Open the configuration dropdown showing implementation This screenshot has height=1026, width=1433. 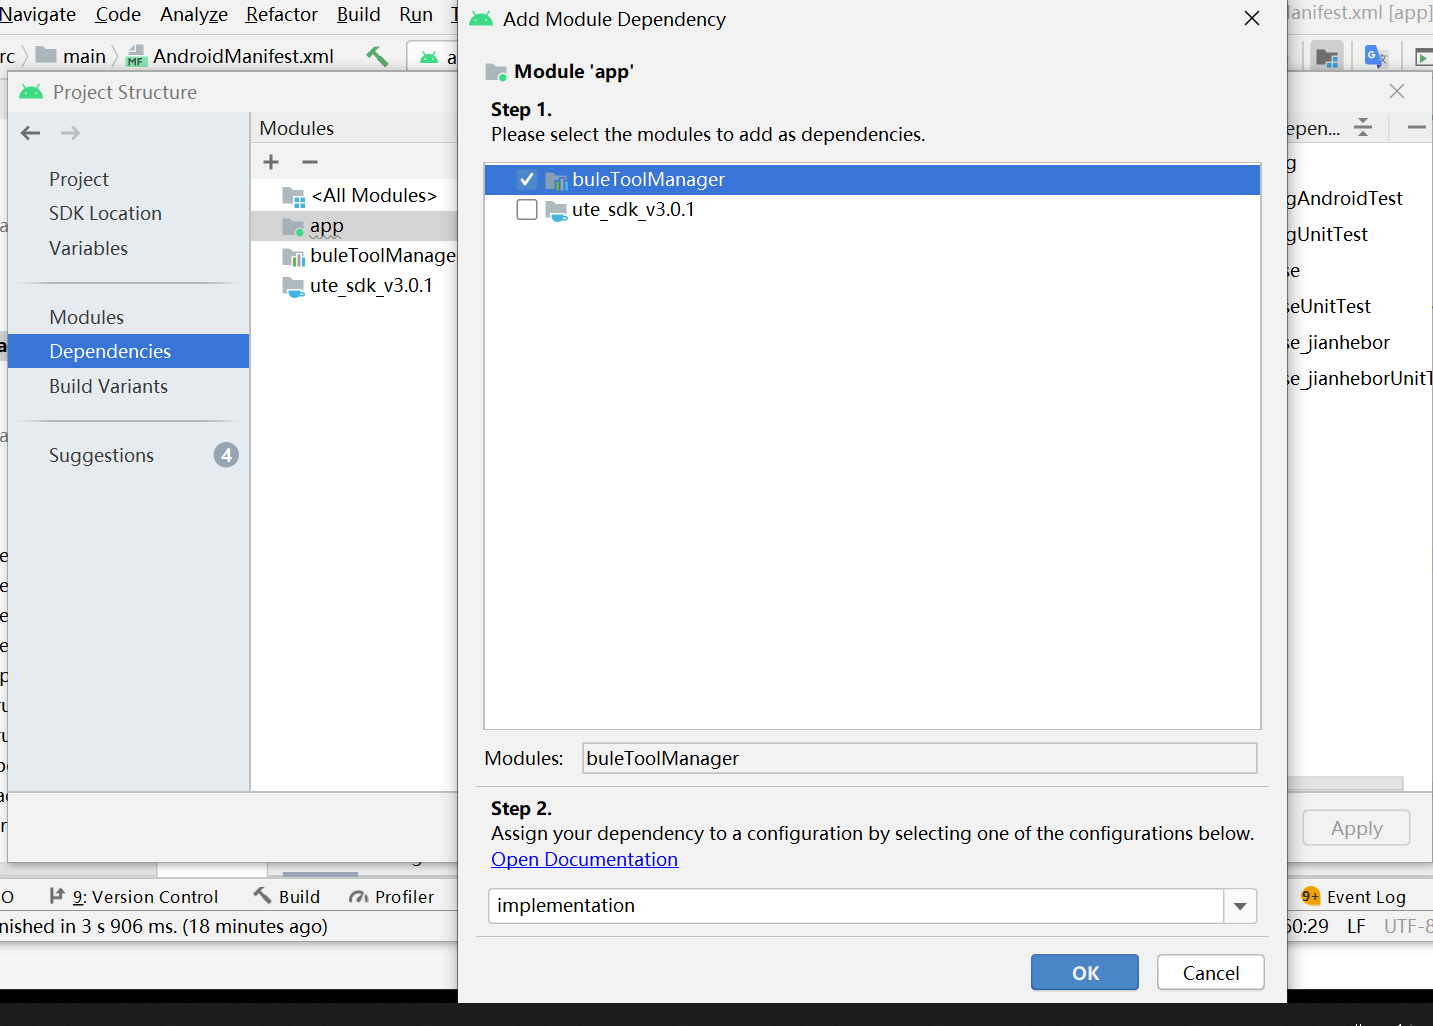point(1240,906)
